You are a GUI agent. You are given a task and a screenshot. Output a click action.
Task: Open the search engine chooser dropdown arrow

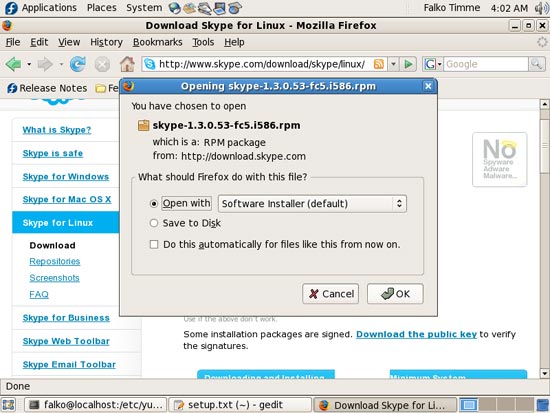pyautogui.click(x=440, y=64)
